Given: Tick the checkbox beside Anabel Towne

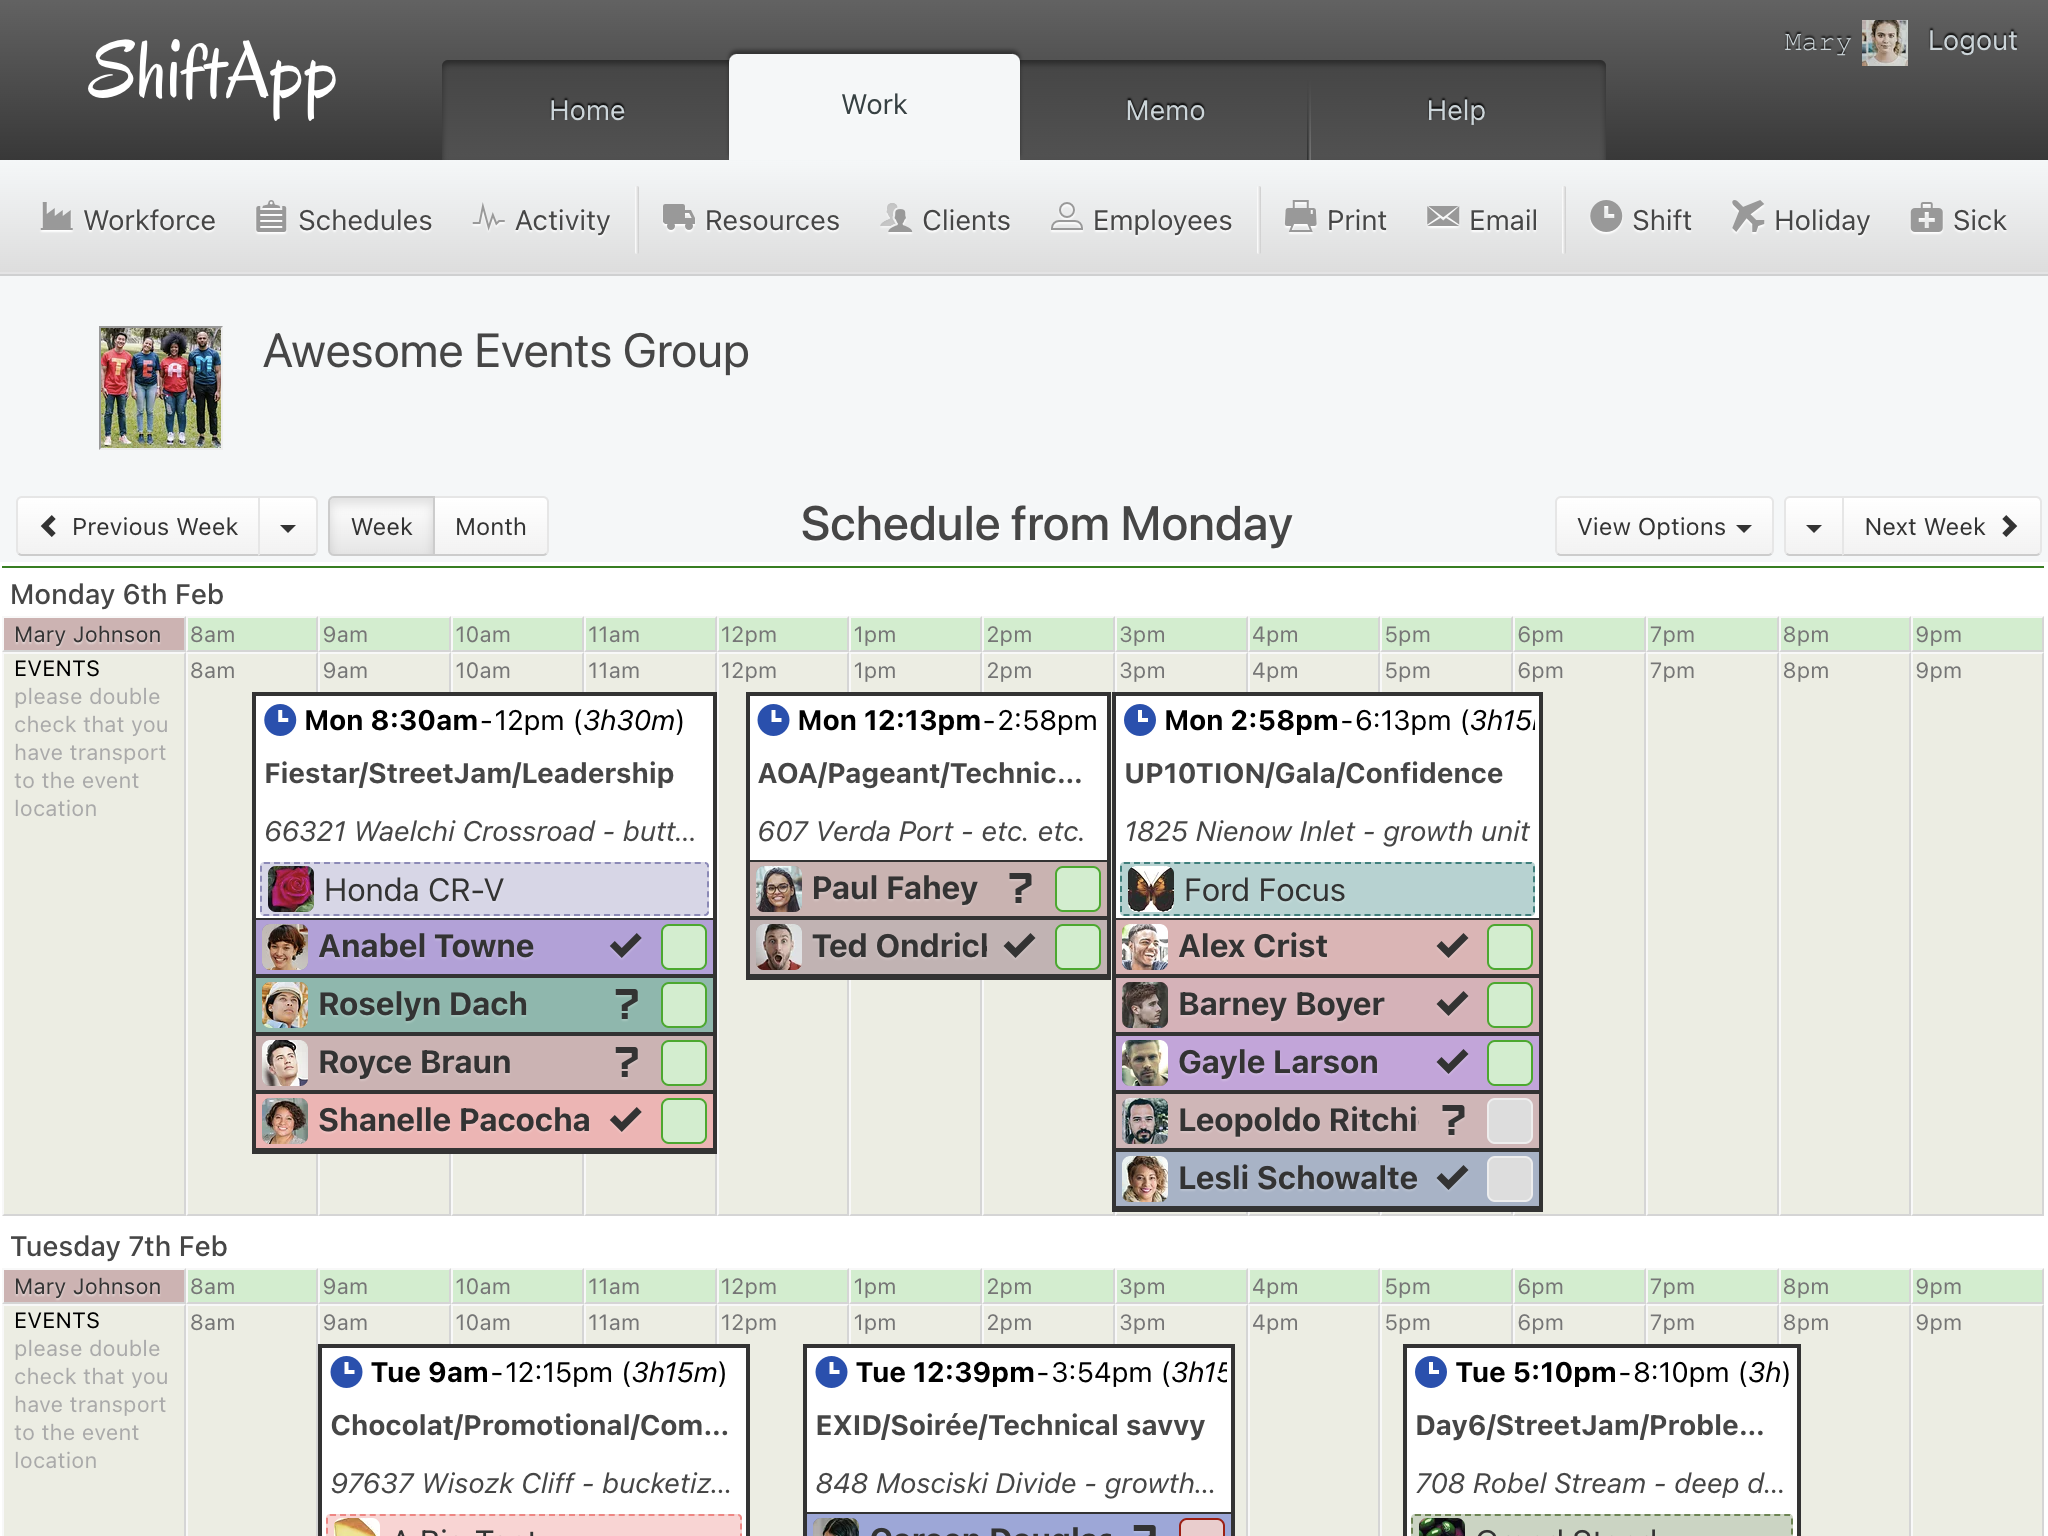Looking at the screenshot, I should 684,946.
